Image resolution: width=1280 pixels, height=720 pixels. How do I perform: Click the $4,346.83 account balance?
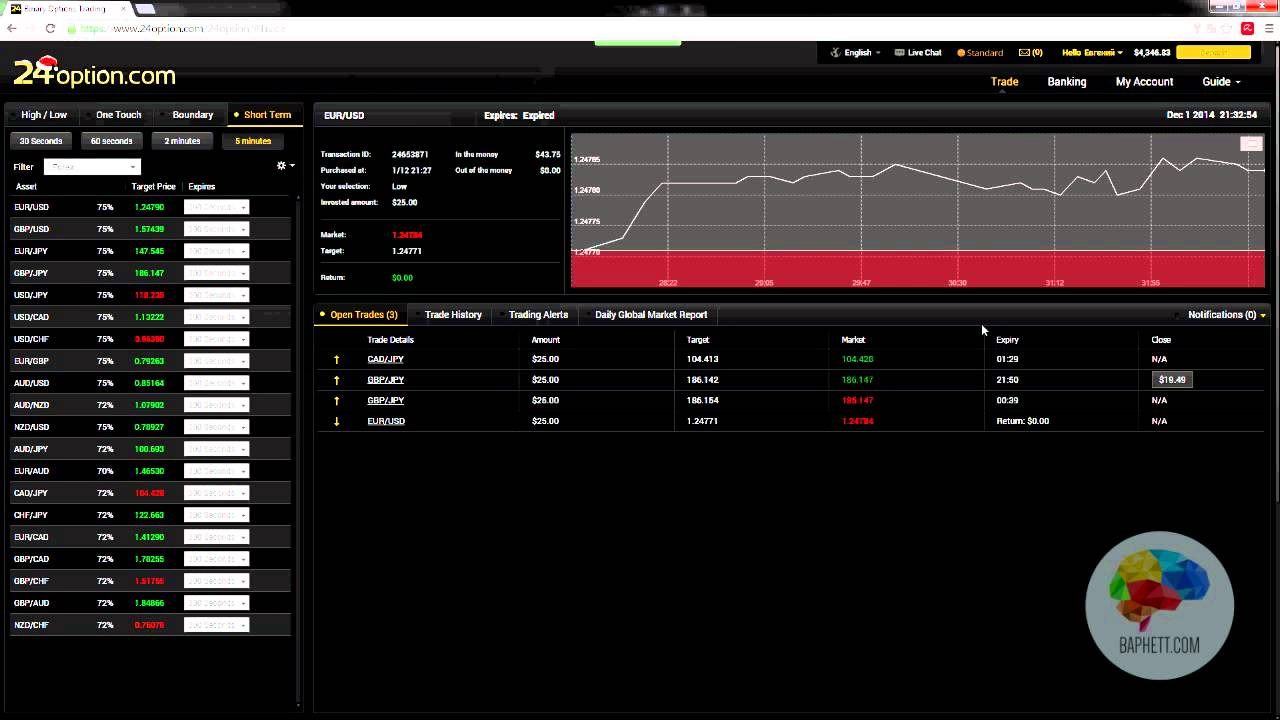(x=1151, y=52)
